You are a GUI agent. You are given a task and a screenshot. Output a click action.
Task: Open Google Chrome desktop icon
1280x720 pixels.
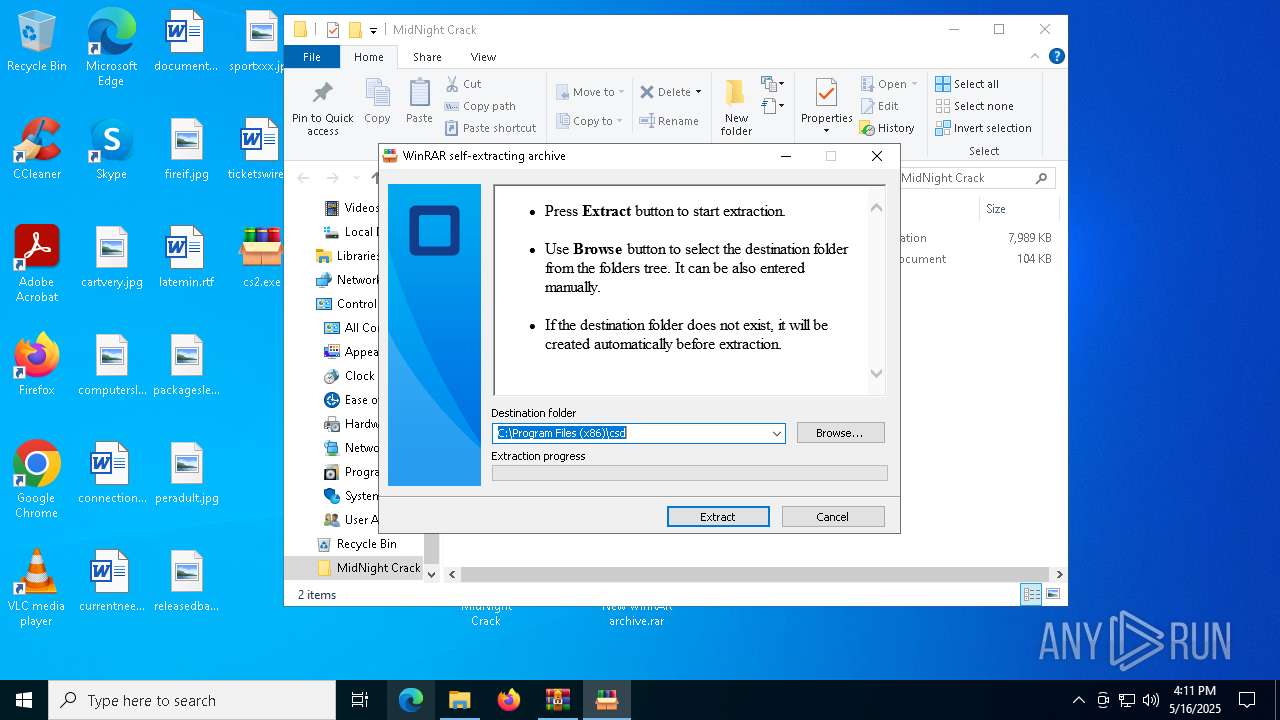37,479
